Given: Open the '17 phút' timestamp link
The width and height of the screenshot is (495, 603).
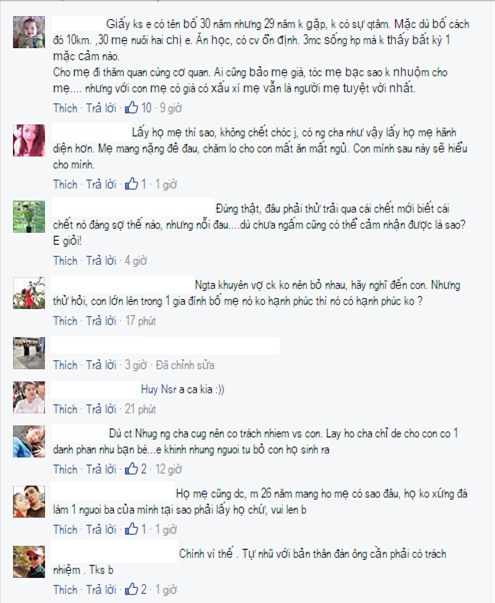Looking at the screenshot, I should coord(140,321).
